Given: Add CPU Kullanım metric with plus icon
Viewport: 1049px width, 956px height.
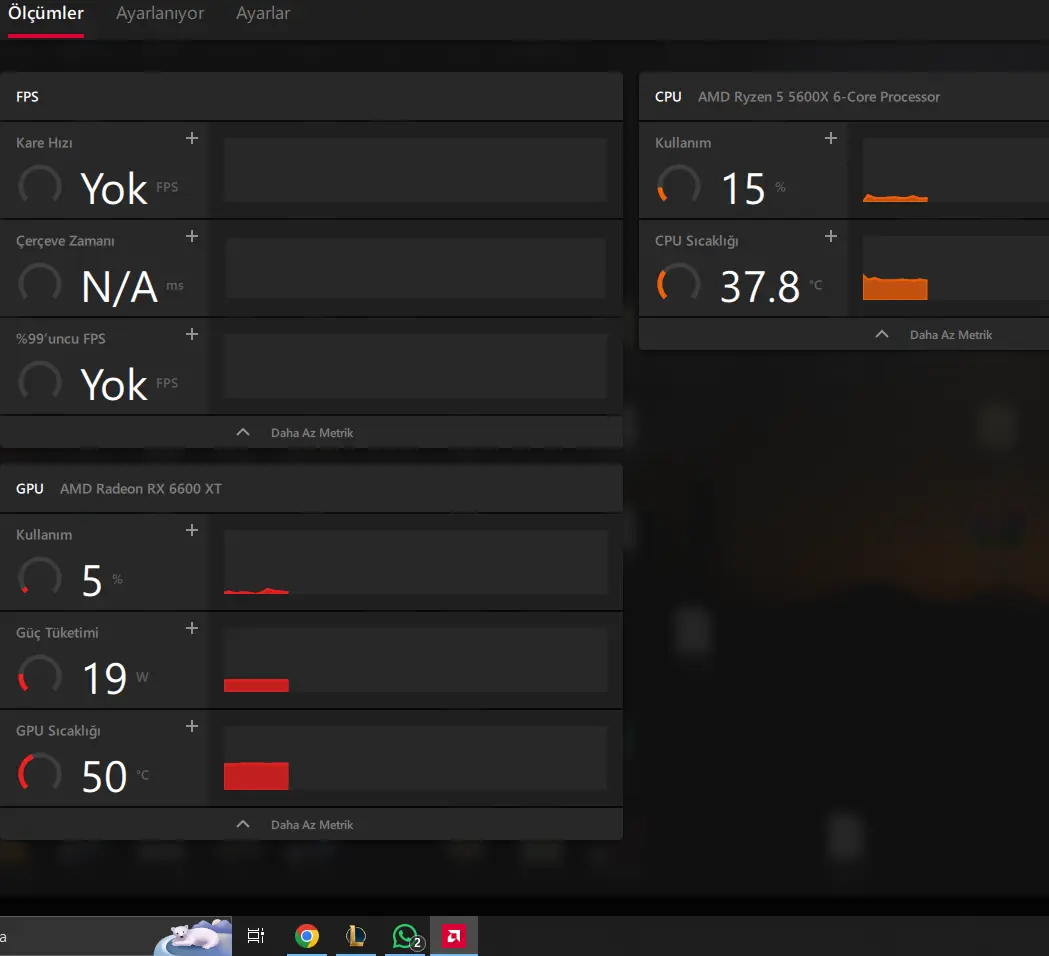Looking at the screenshot, I should (831, 138).
